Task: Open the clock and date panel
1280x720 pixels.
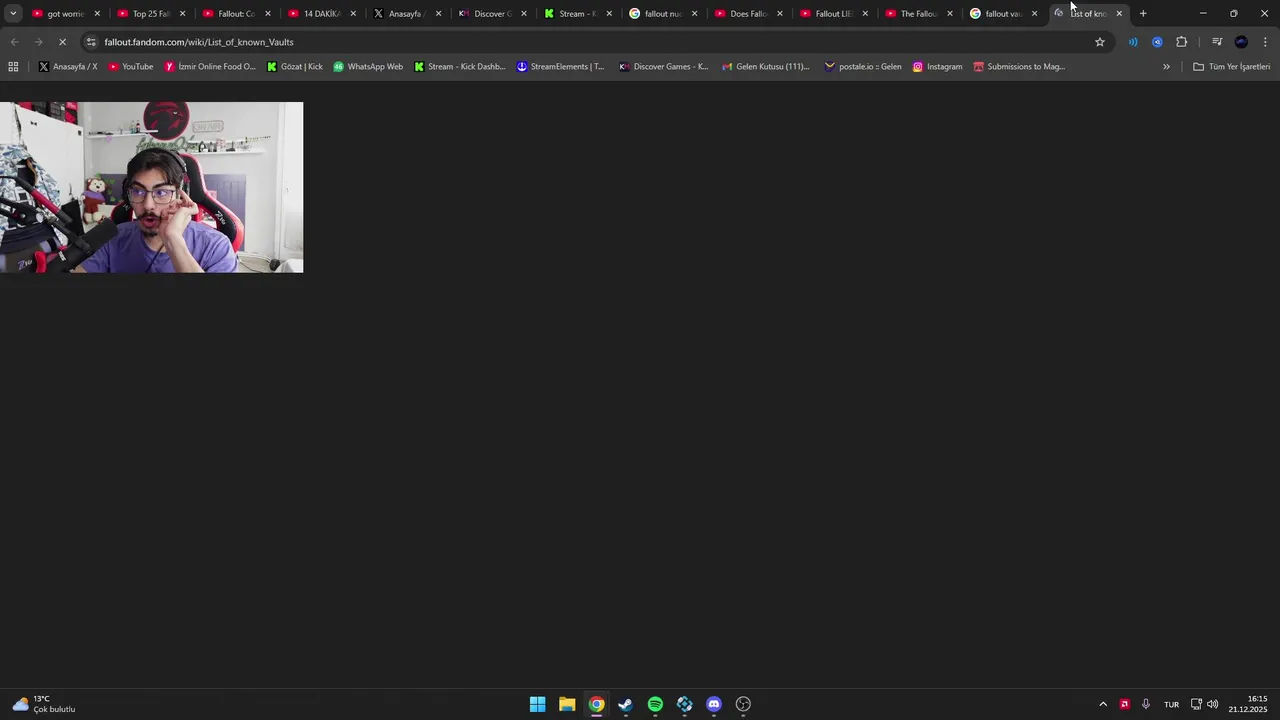Action: pyautogui.click(x=1248, y=704)
